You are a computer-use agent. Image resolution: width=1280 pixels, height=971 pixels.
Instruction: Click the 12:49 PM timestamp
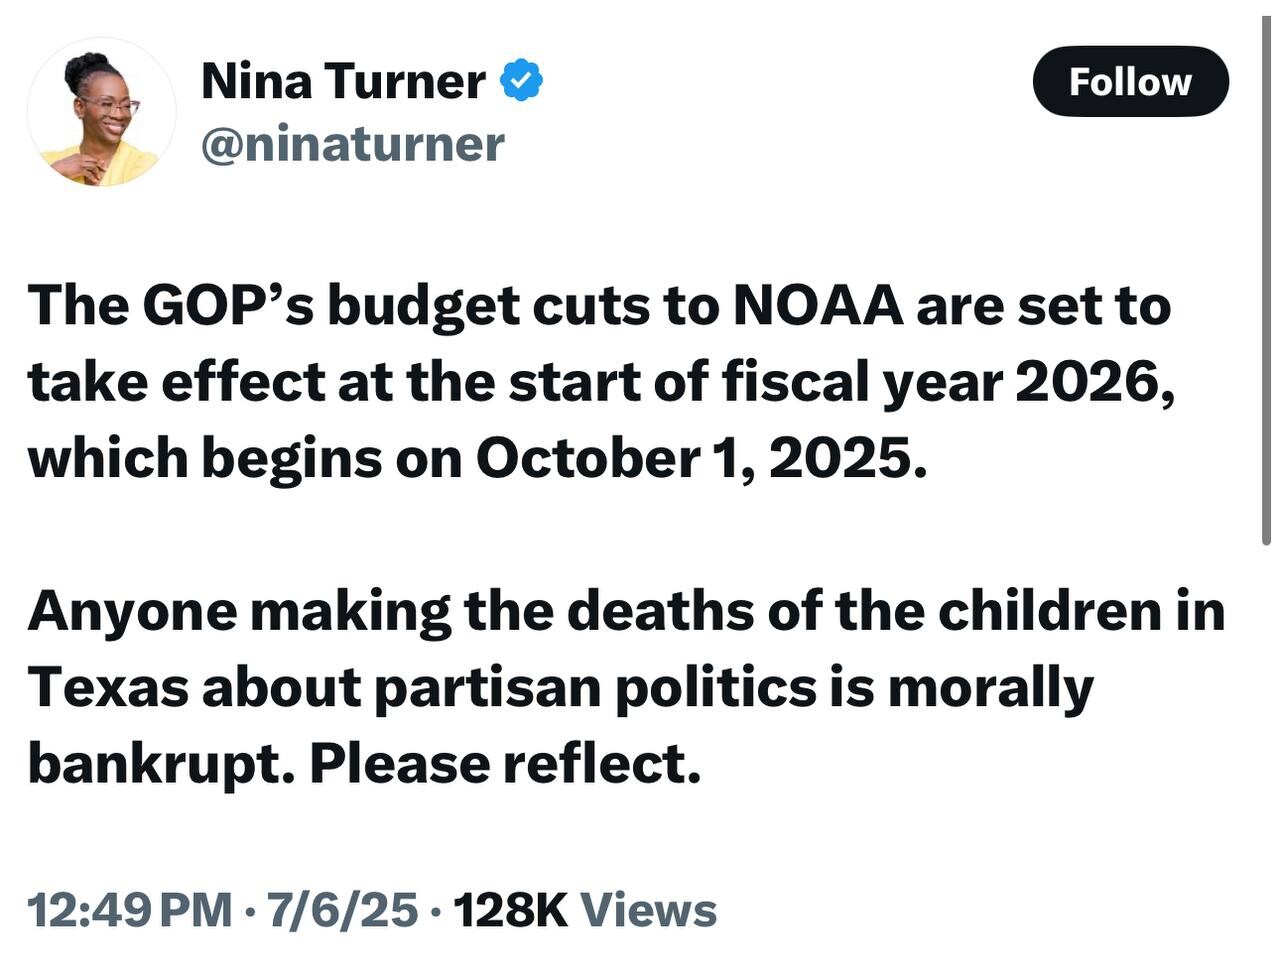point(129,910)
